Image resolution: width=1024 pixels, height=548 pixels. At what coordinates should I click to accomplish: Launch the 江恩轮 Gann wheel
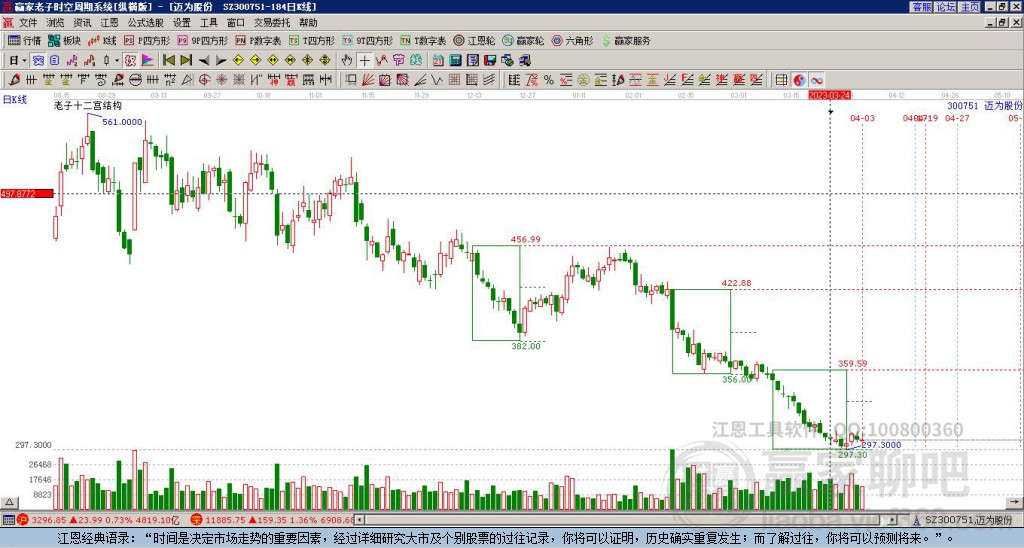474,40
